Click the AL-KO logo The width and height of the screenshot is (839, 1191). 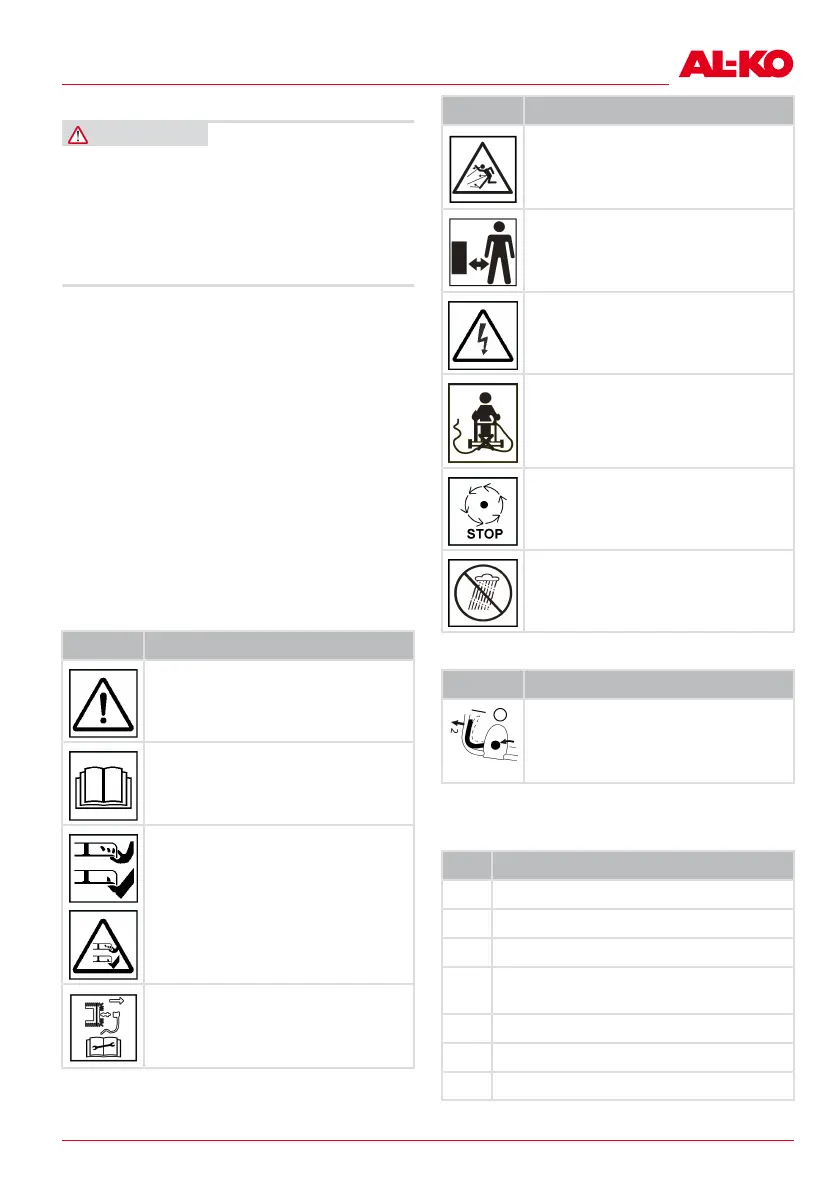pyautogui.click(x=736, y=65)
